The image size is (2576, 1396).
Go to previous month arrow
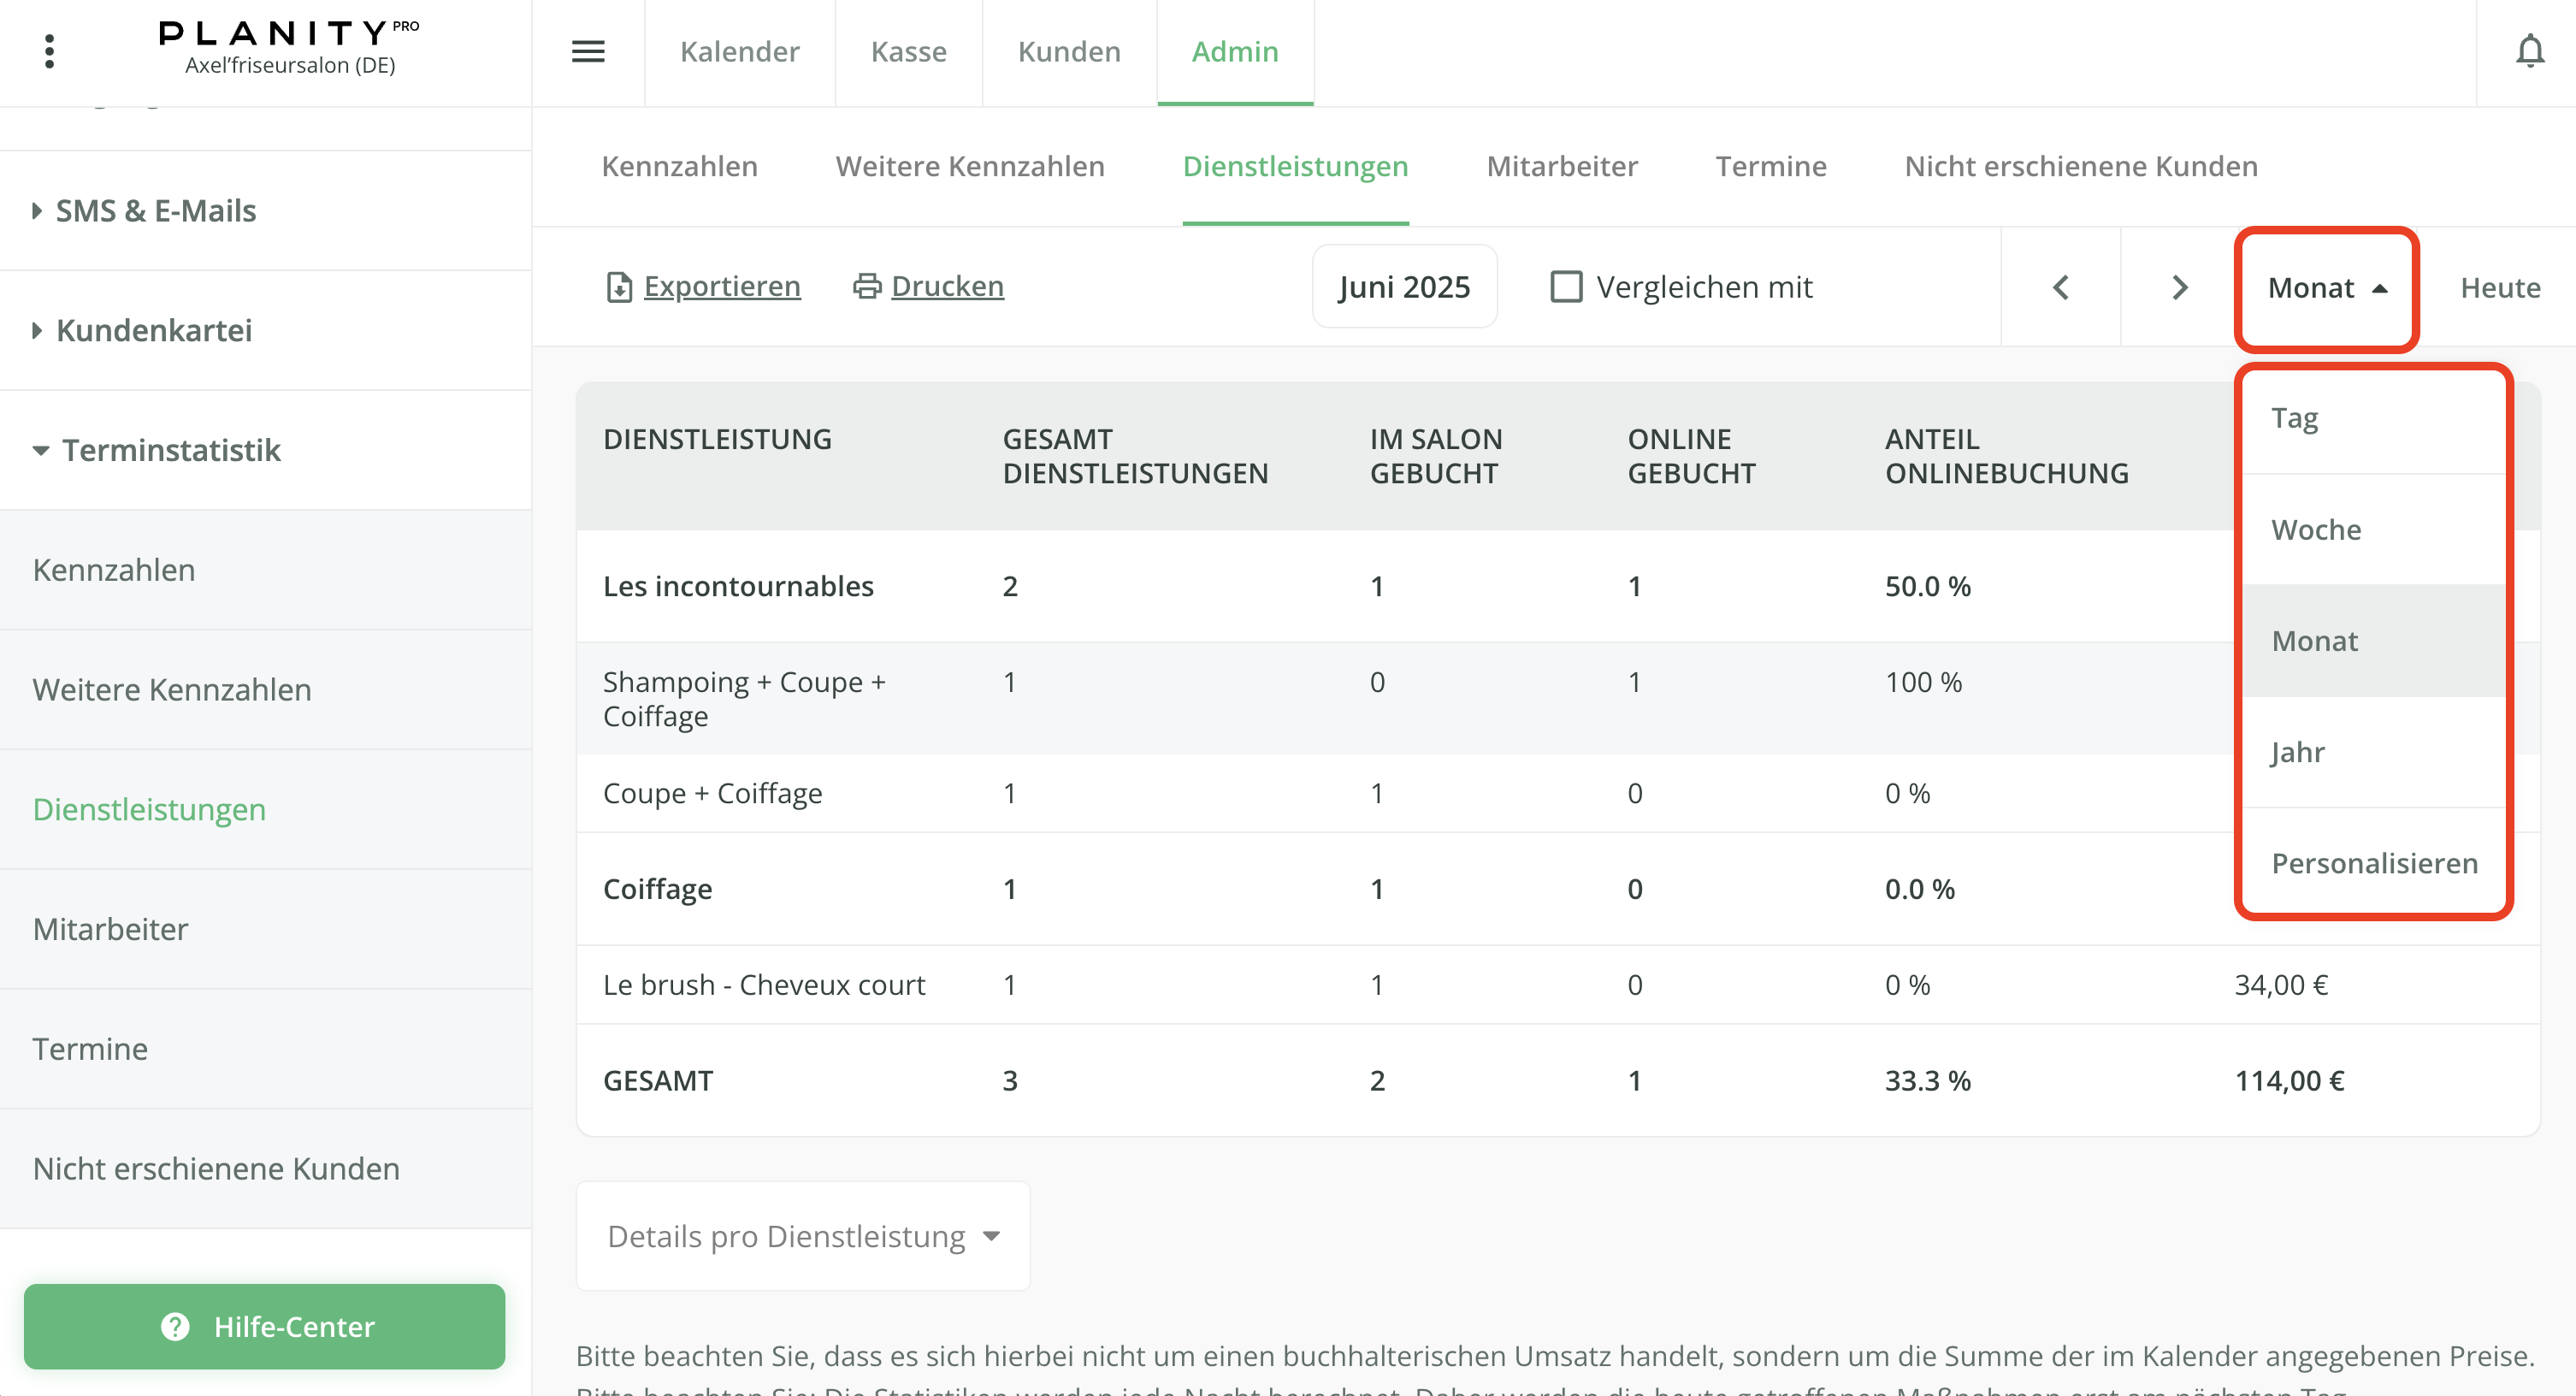click(2061, 288)
